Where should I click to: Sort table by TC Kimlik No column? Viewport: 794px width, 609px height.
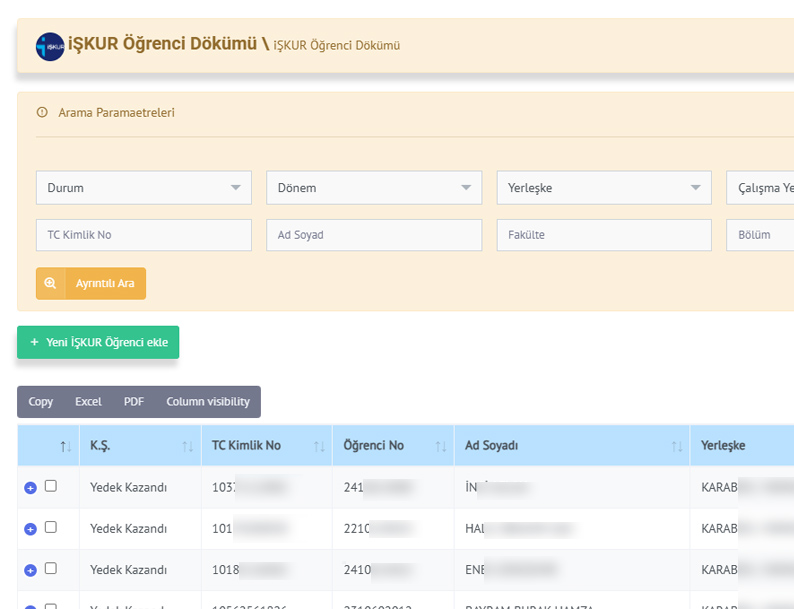(x=267, y=445)
